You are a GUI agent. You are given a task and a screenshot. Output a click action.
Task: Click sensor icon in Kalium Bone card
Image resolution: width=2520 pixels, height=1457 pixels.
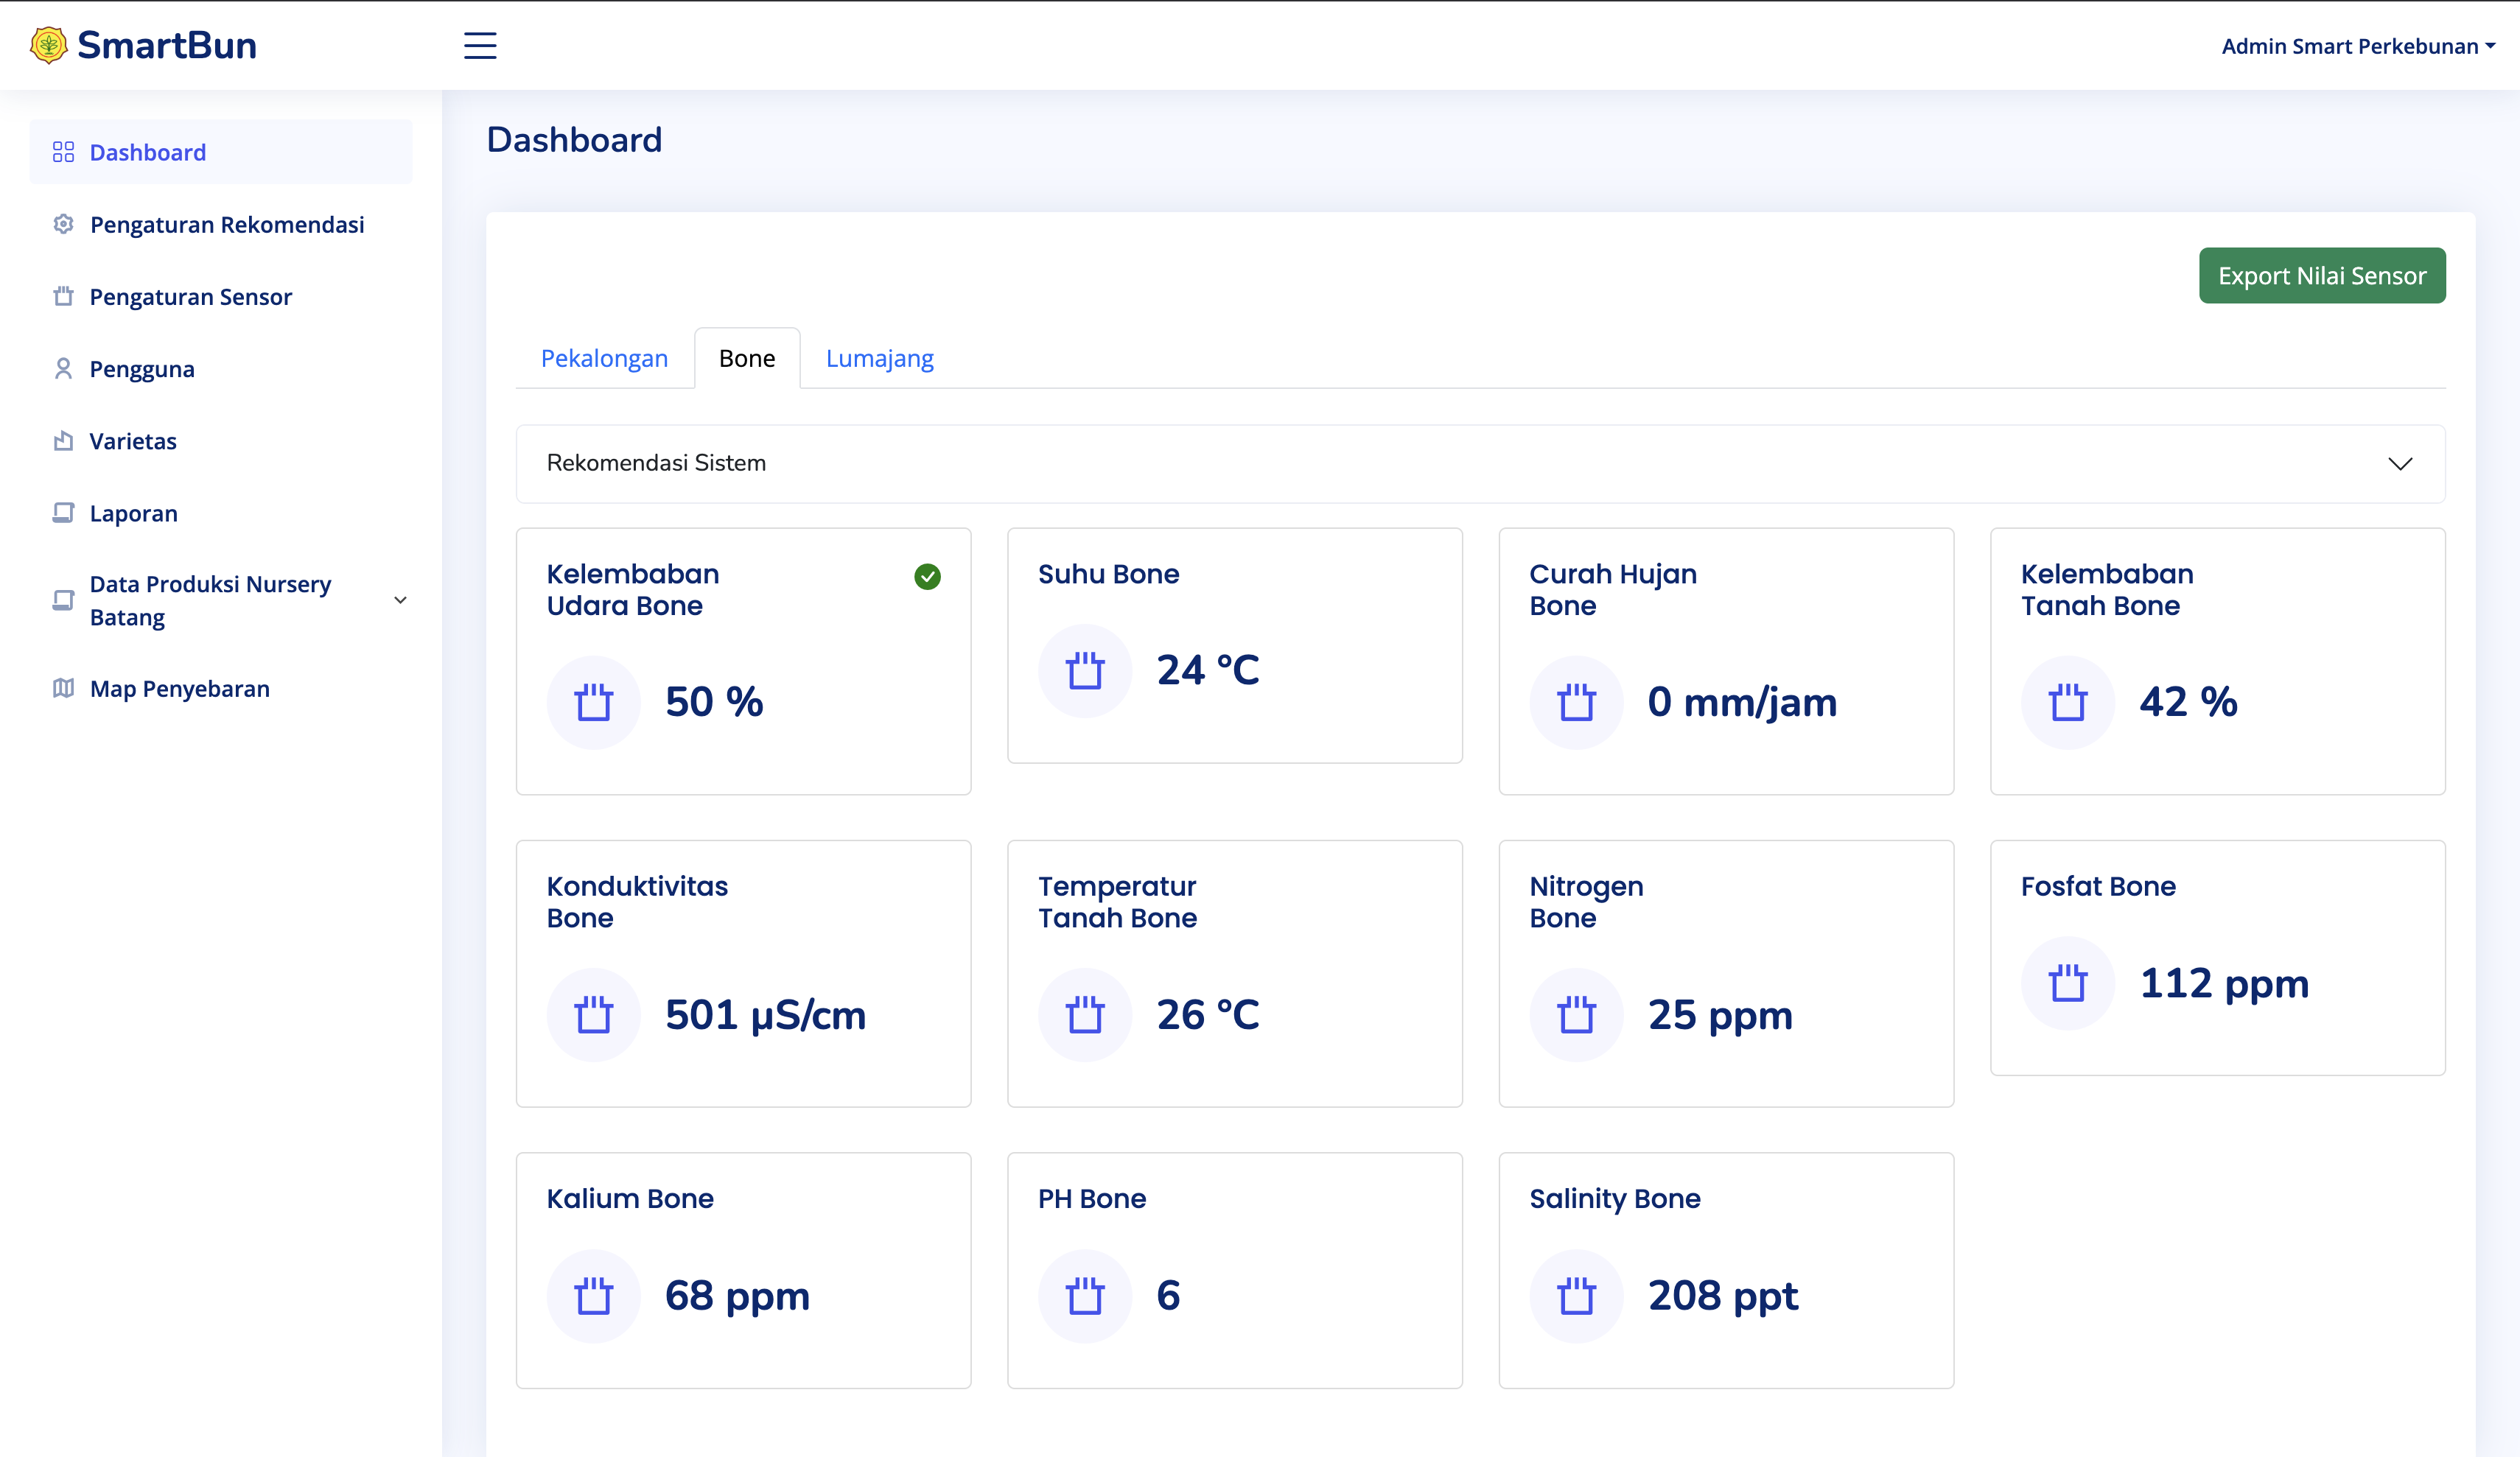[593, 1296]
